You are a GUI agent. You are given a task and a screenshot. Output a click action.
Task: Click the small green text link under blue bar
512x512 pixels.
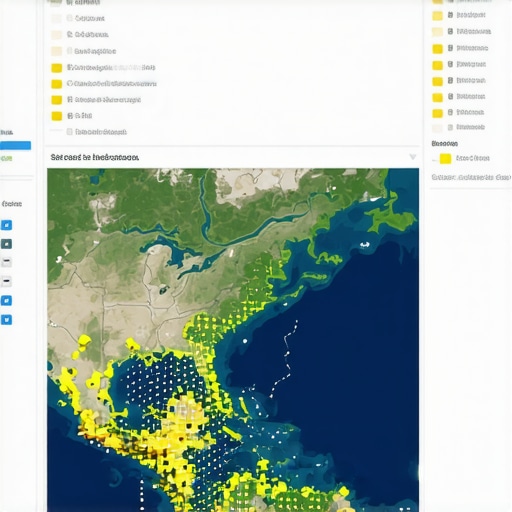[6, 159]
